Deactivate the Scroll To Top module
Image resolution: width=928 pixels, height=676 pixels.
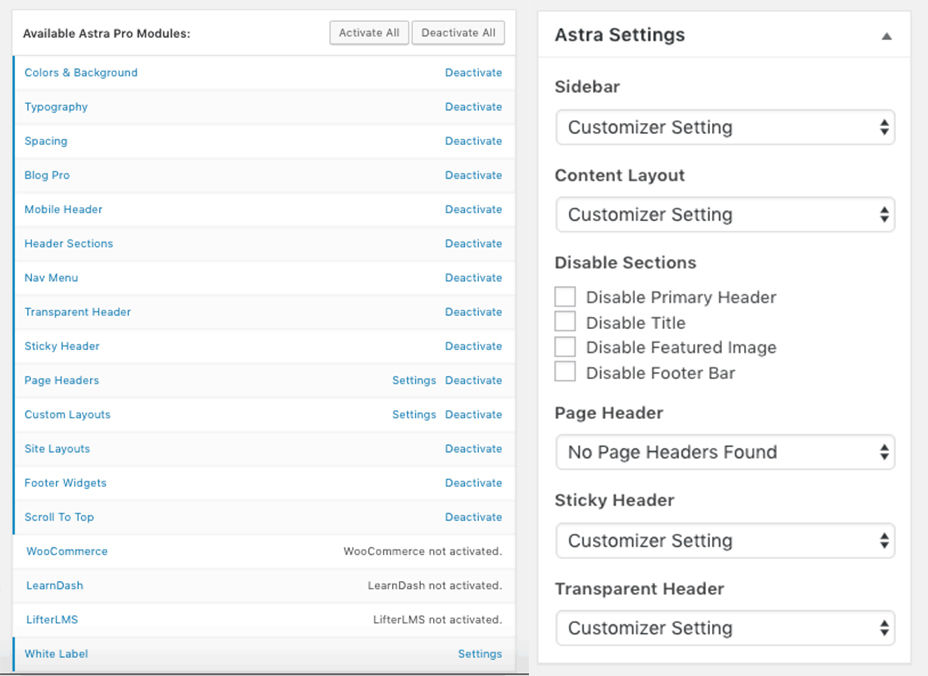pos(474,517)
